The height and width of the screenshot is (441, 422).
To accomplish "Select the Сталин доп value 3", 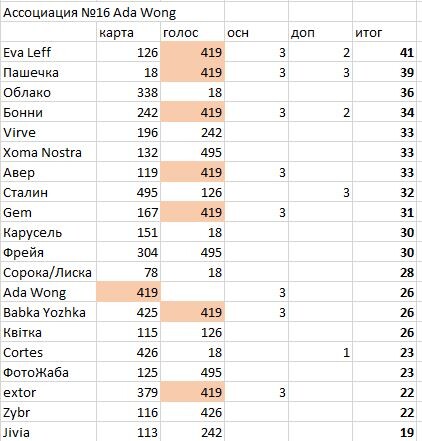I will click(x=320, y=192).
